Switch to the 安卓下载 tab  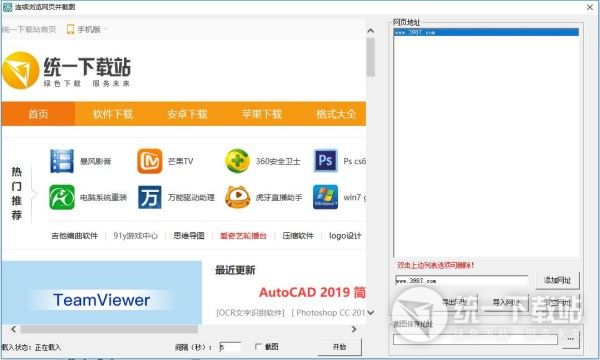point(187,114)
